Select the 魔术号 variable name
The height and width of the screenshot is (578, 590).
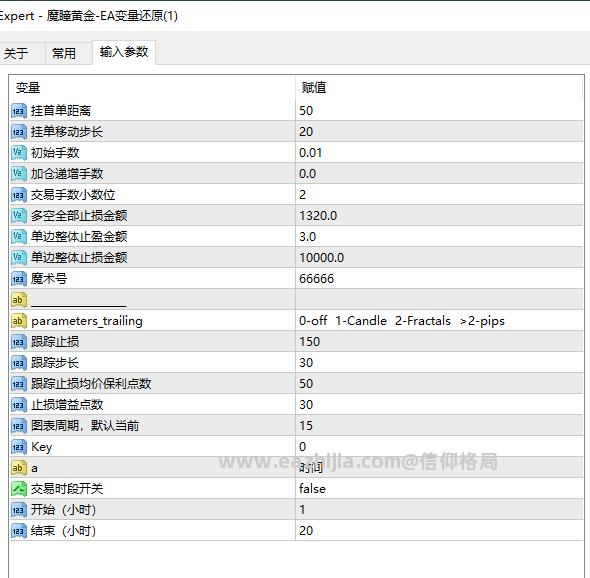[x=49, y=279]
